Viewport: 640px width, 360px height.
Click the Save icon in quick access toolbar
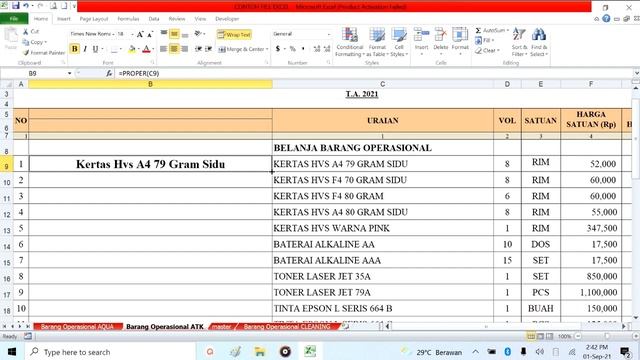(16, 6)
